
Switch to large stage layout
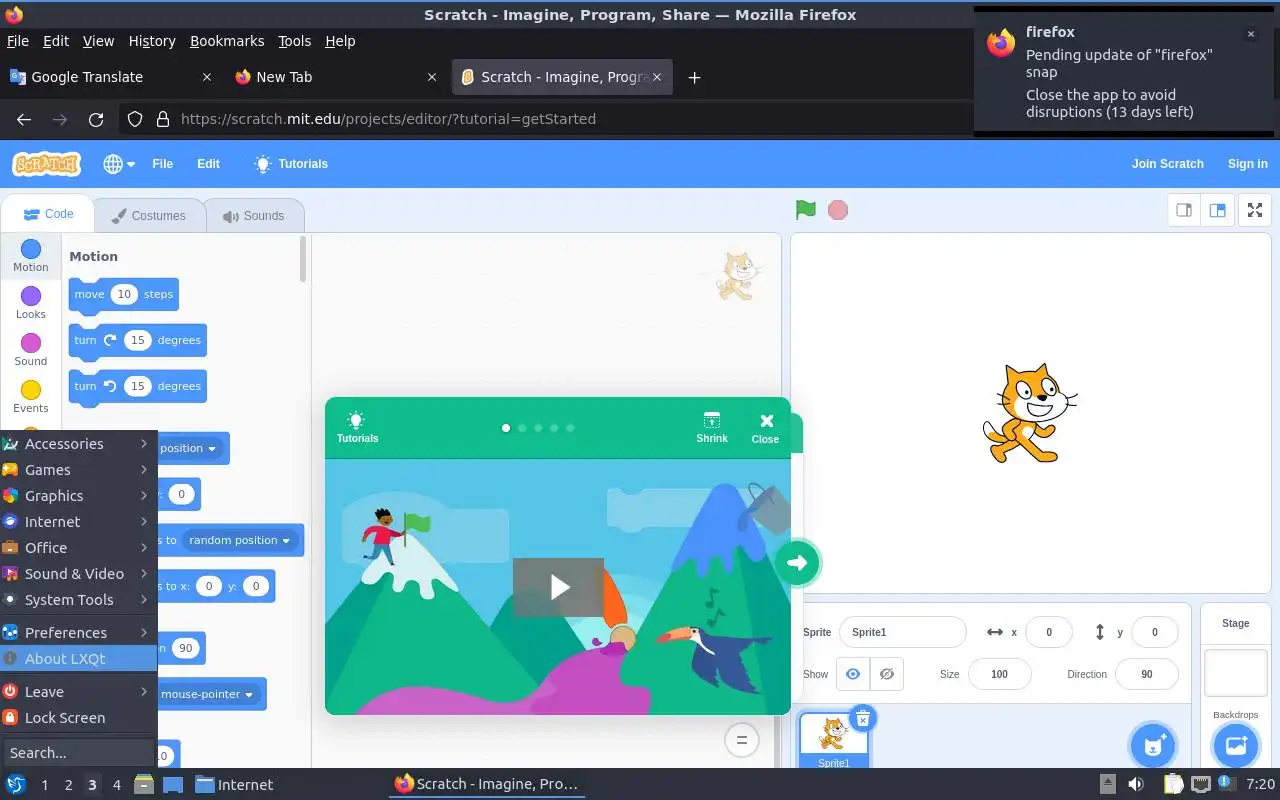click(1217, 210)
